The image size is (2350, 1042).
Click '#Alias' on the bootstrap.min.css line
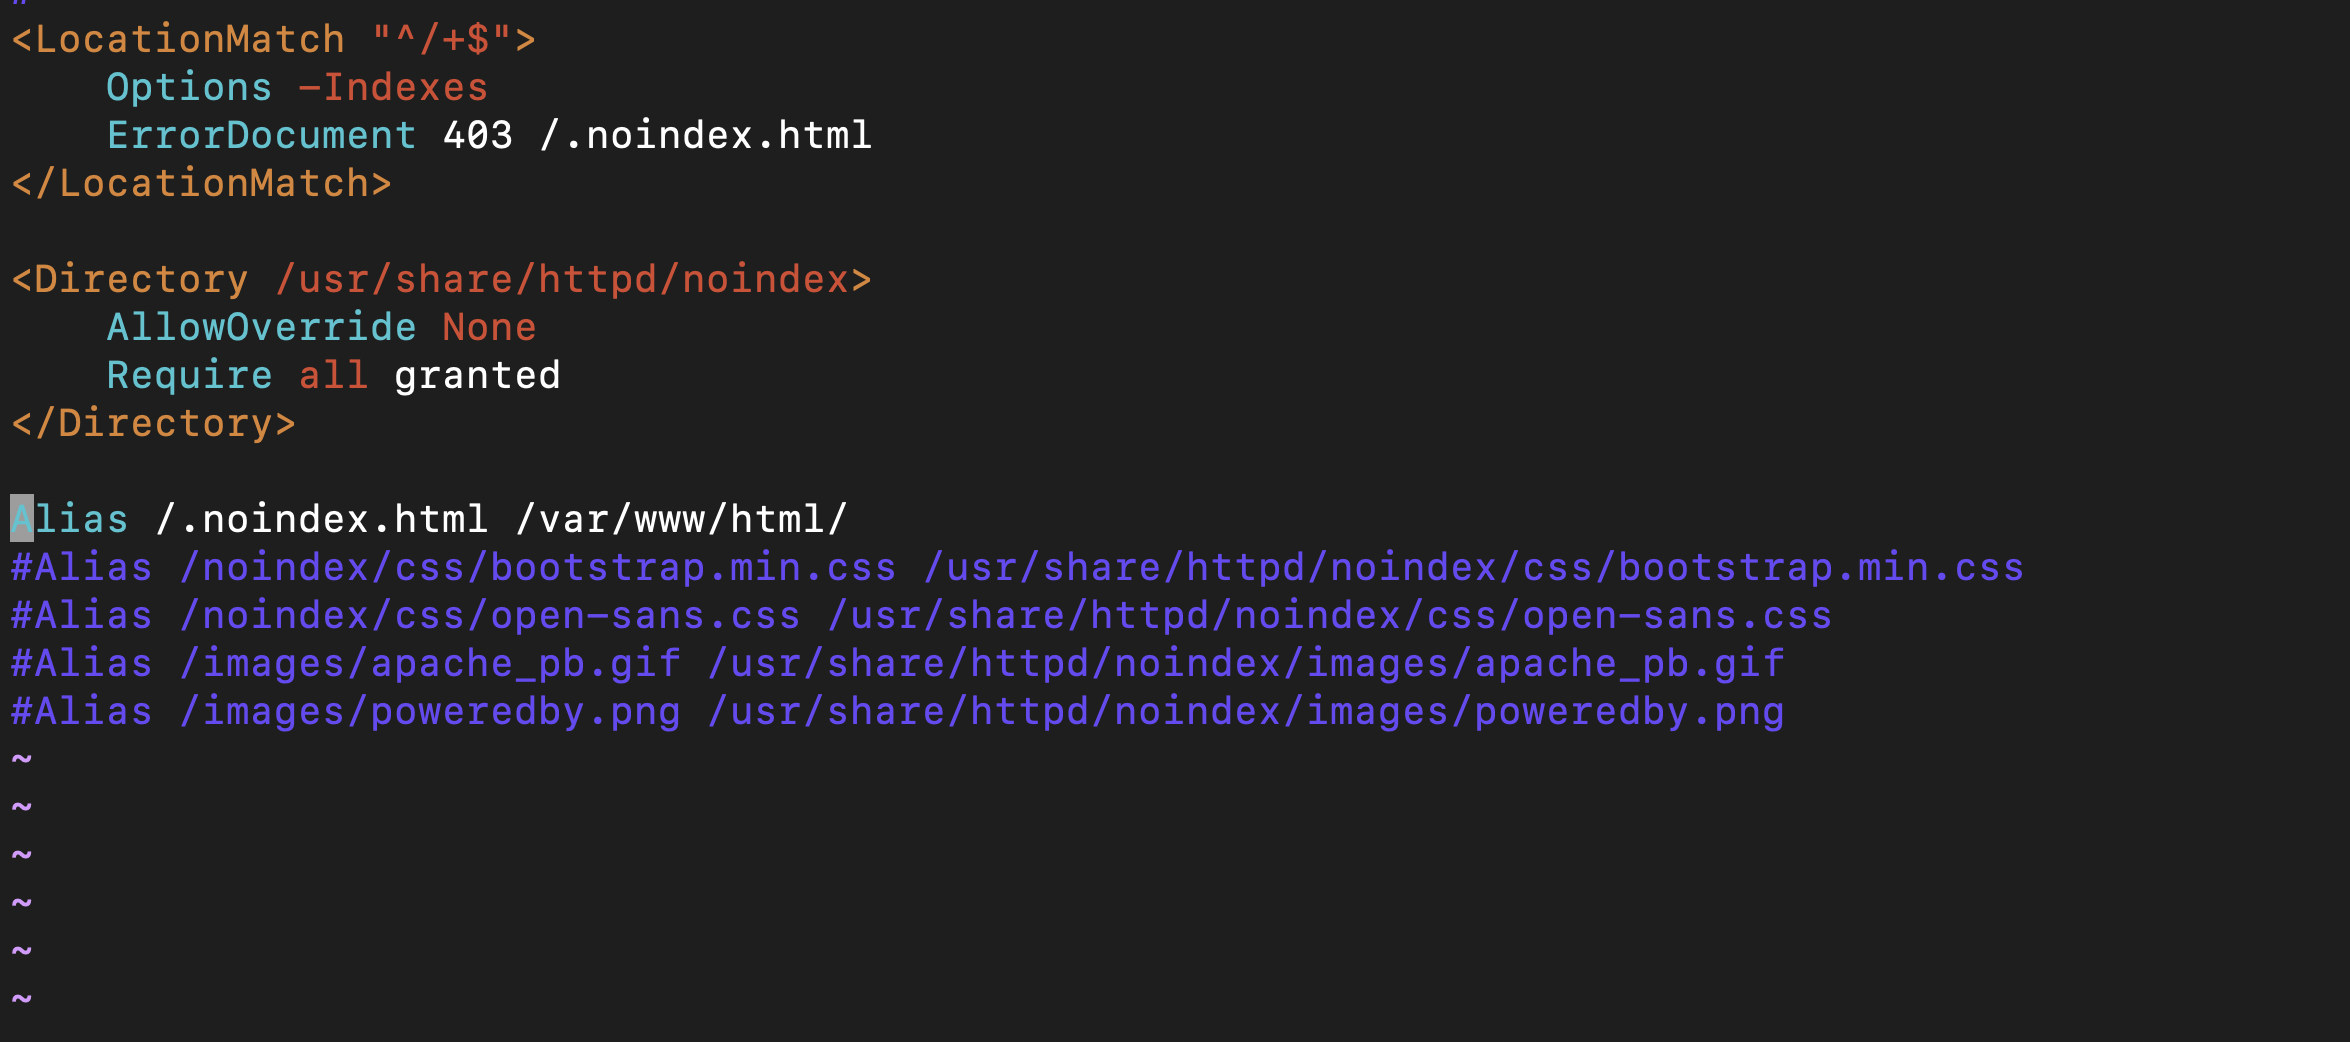pos(81,568)
